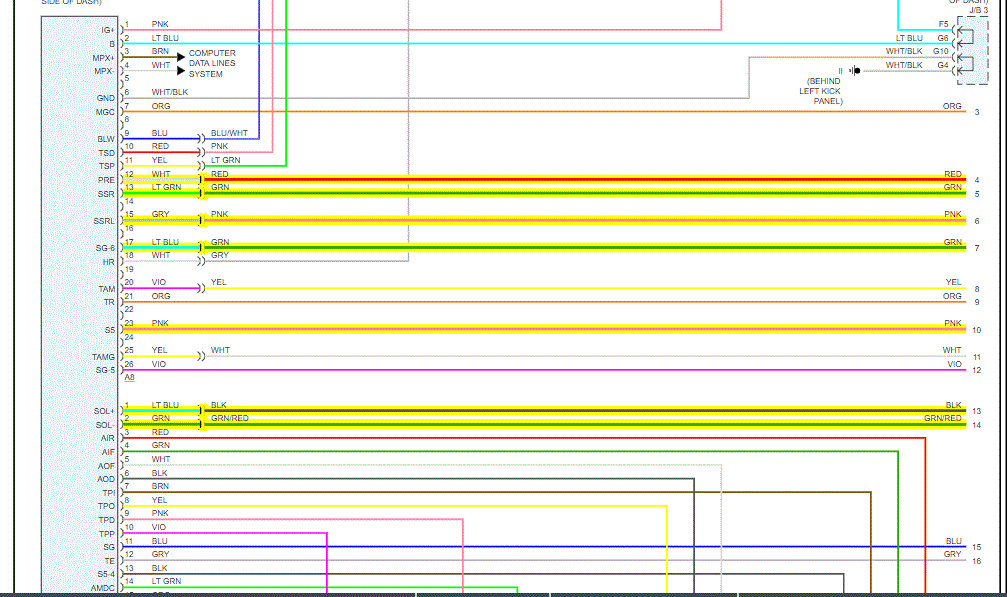Select the BRN label on MPX+ pin 3
The width and height of the screenshot is (1007, 597).
click(x=160, y=51)
